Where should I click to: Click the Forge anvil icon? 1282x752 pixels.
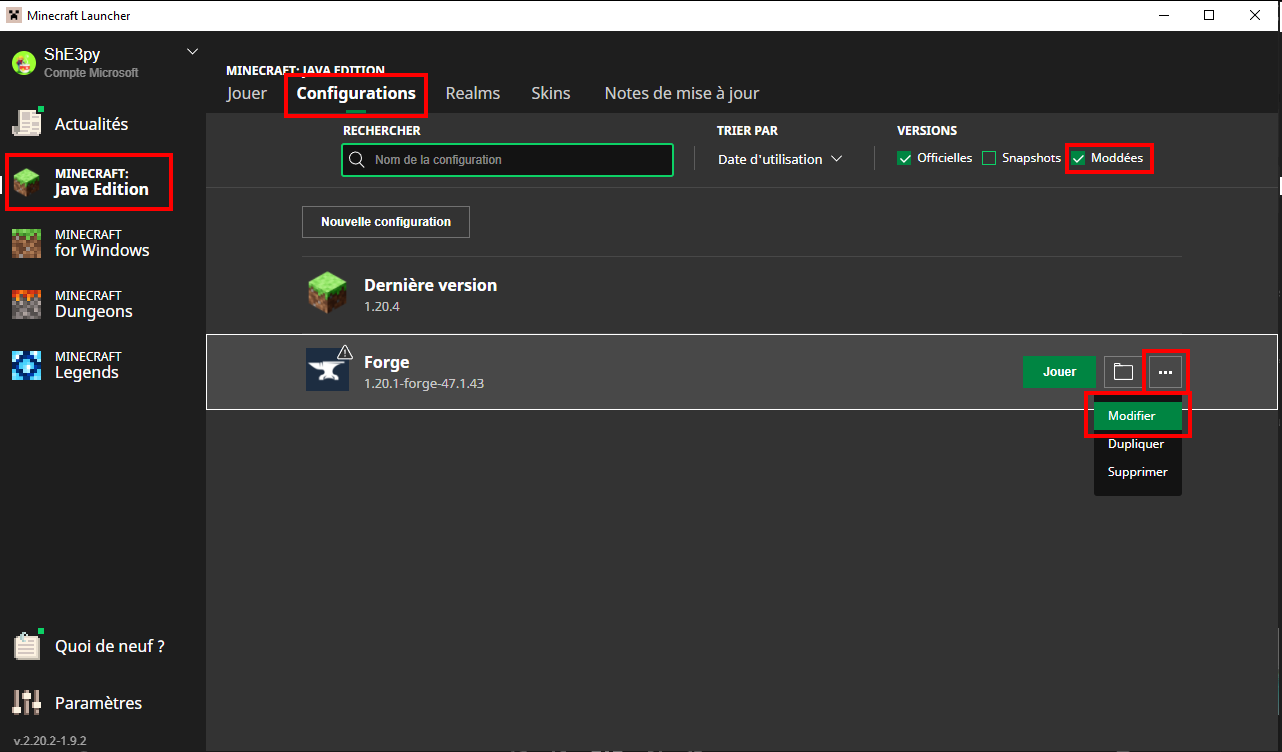click(327, 370)
